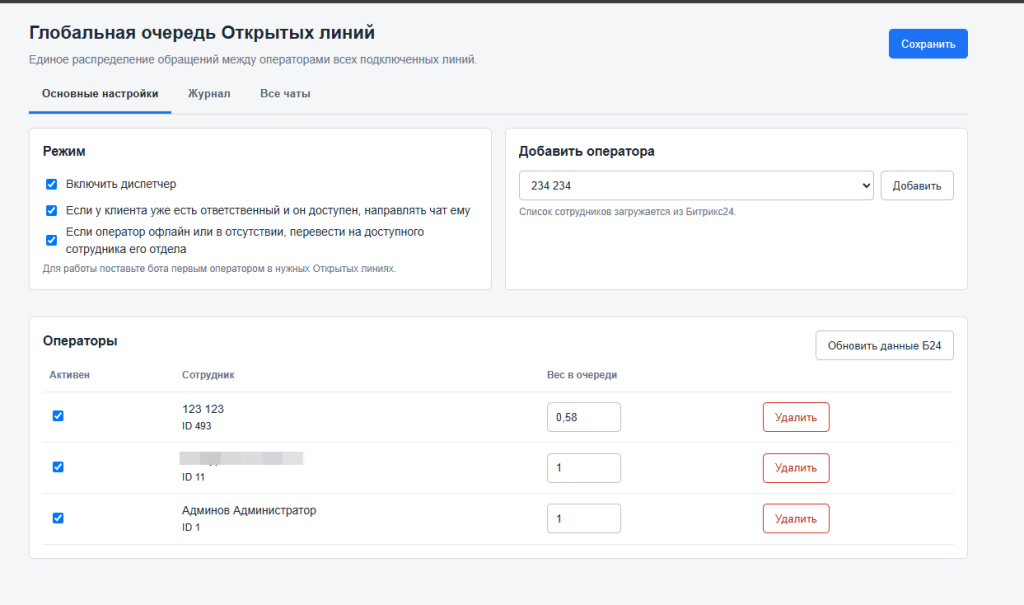Image resolution: width=1024 pixels, height=605 pixels.
Task: Toggle the offline operator transfer checkbox
Action: 52,240
